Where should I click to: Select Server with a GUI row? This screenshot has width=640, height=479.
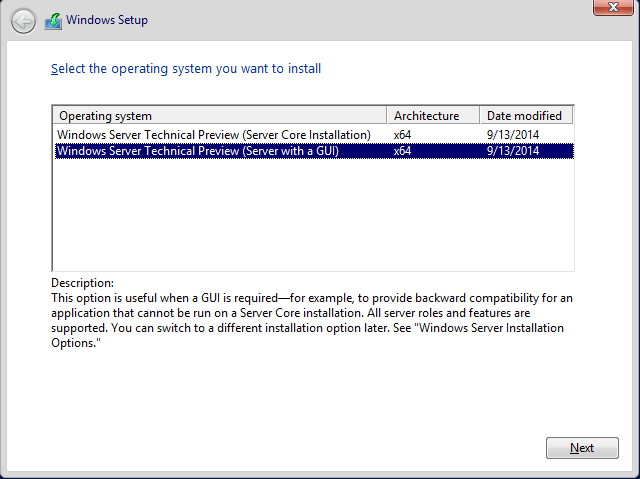(314, 151)
